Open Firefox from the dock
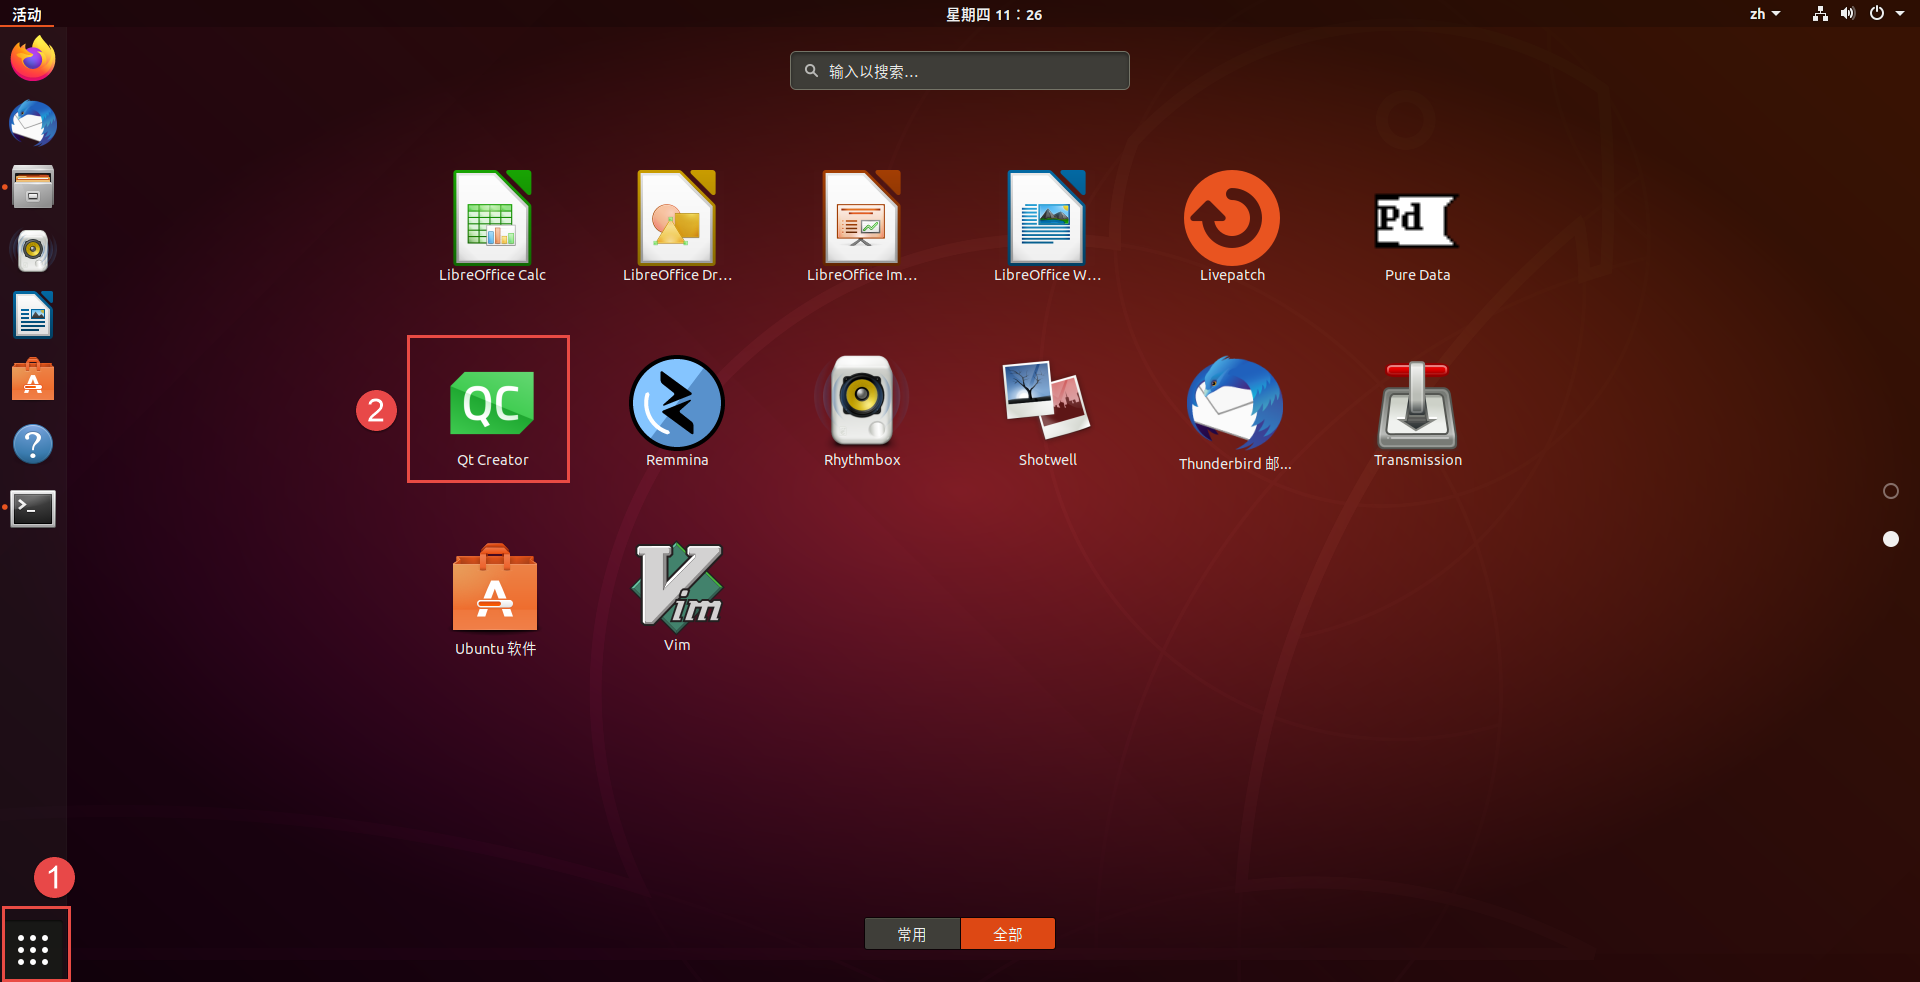The width and height of the screenshot is (1920, 982). tap(33, 59)
